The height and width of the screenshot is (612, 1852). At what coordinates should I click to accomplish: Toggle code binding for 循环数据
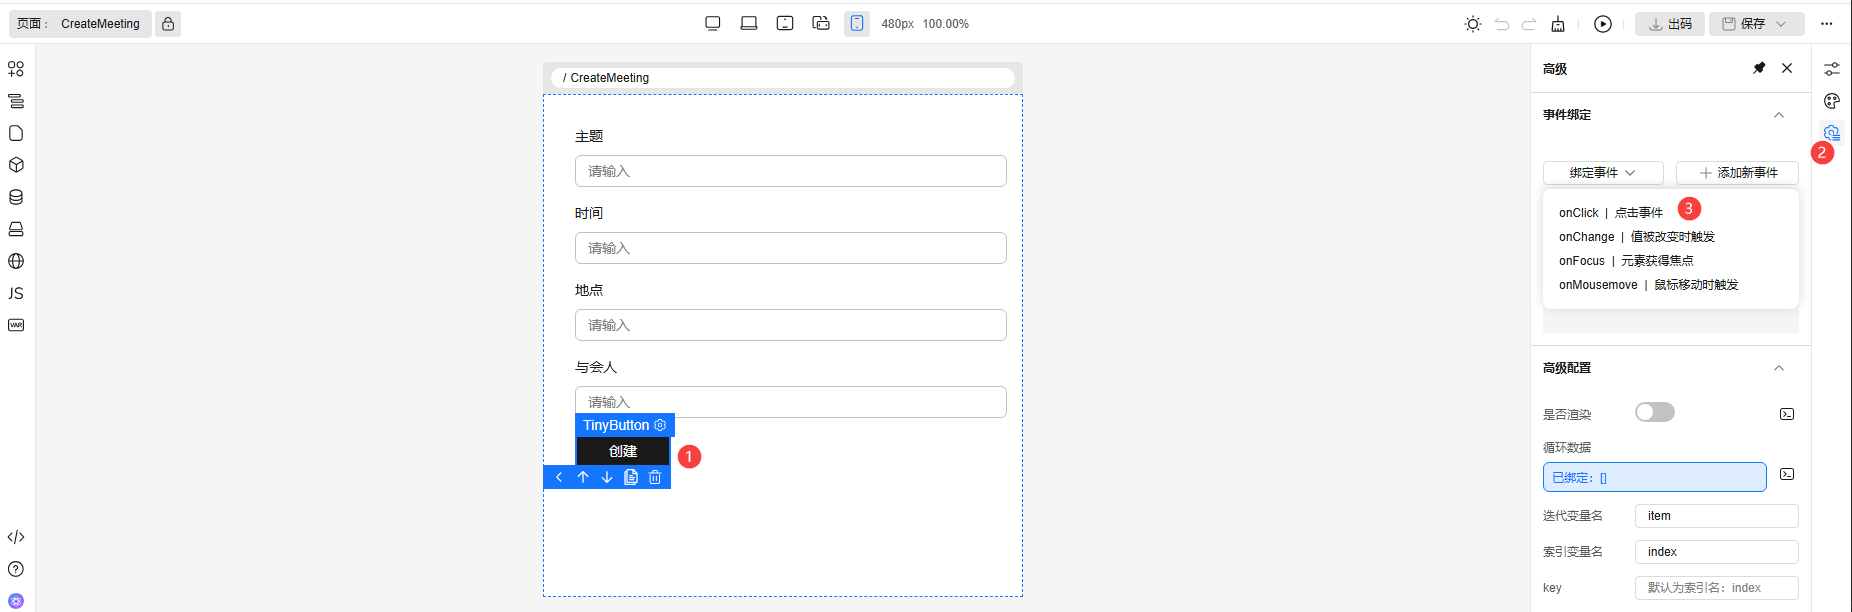click(x=1787, y=474)
